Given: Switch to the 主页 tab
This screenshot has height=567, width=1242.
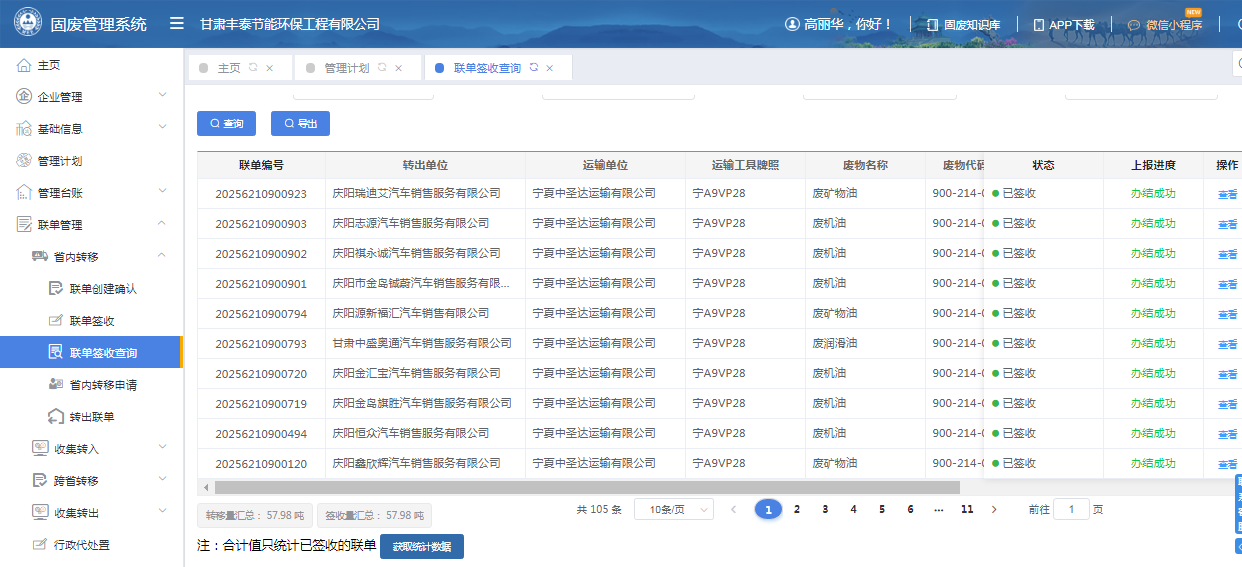Looking at the screenshot, I should coord(229,68).
